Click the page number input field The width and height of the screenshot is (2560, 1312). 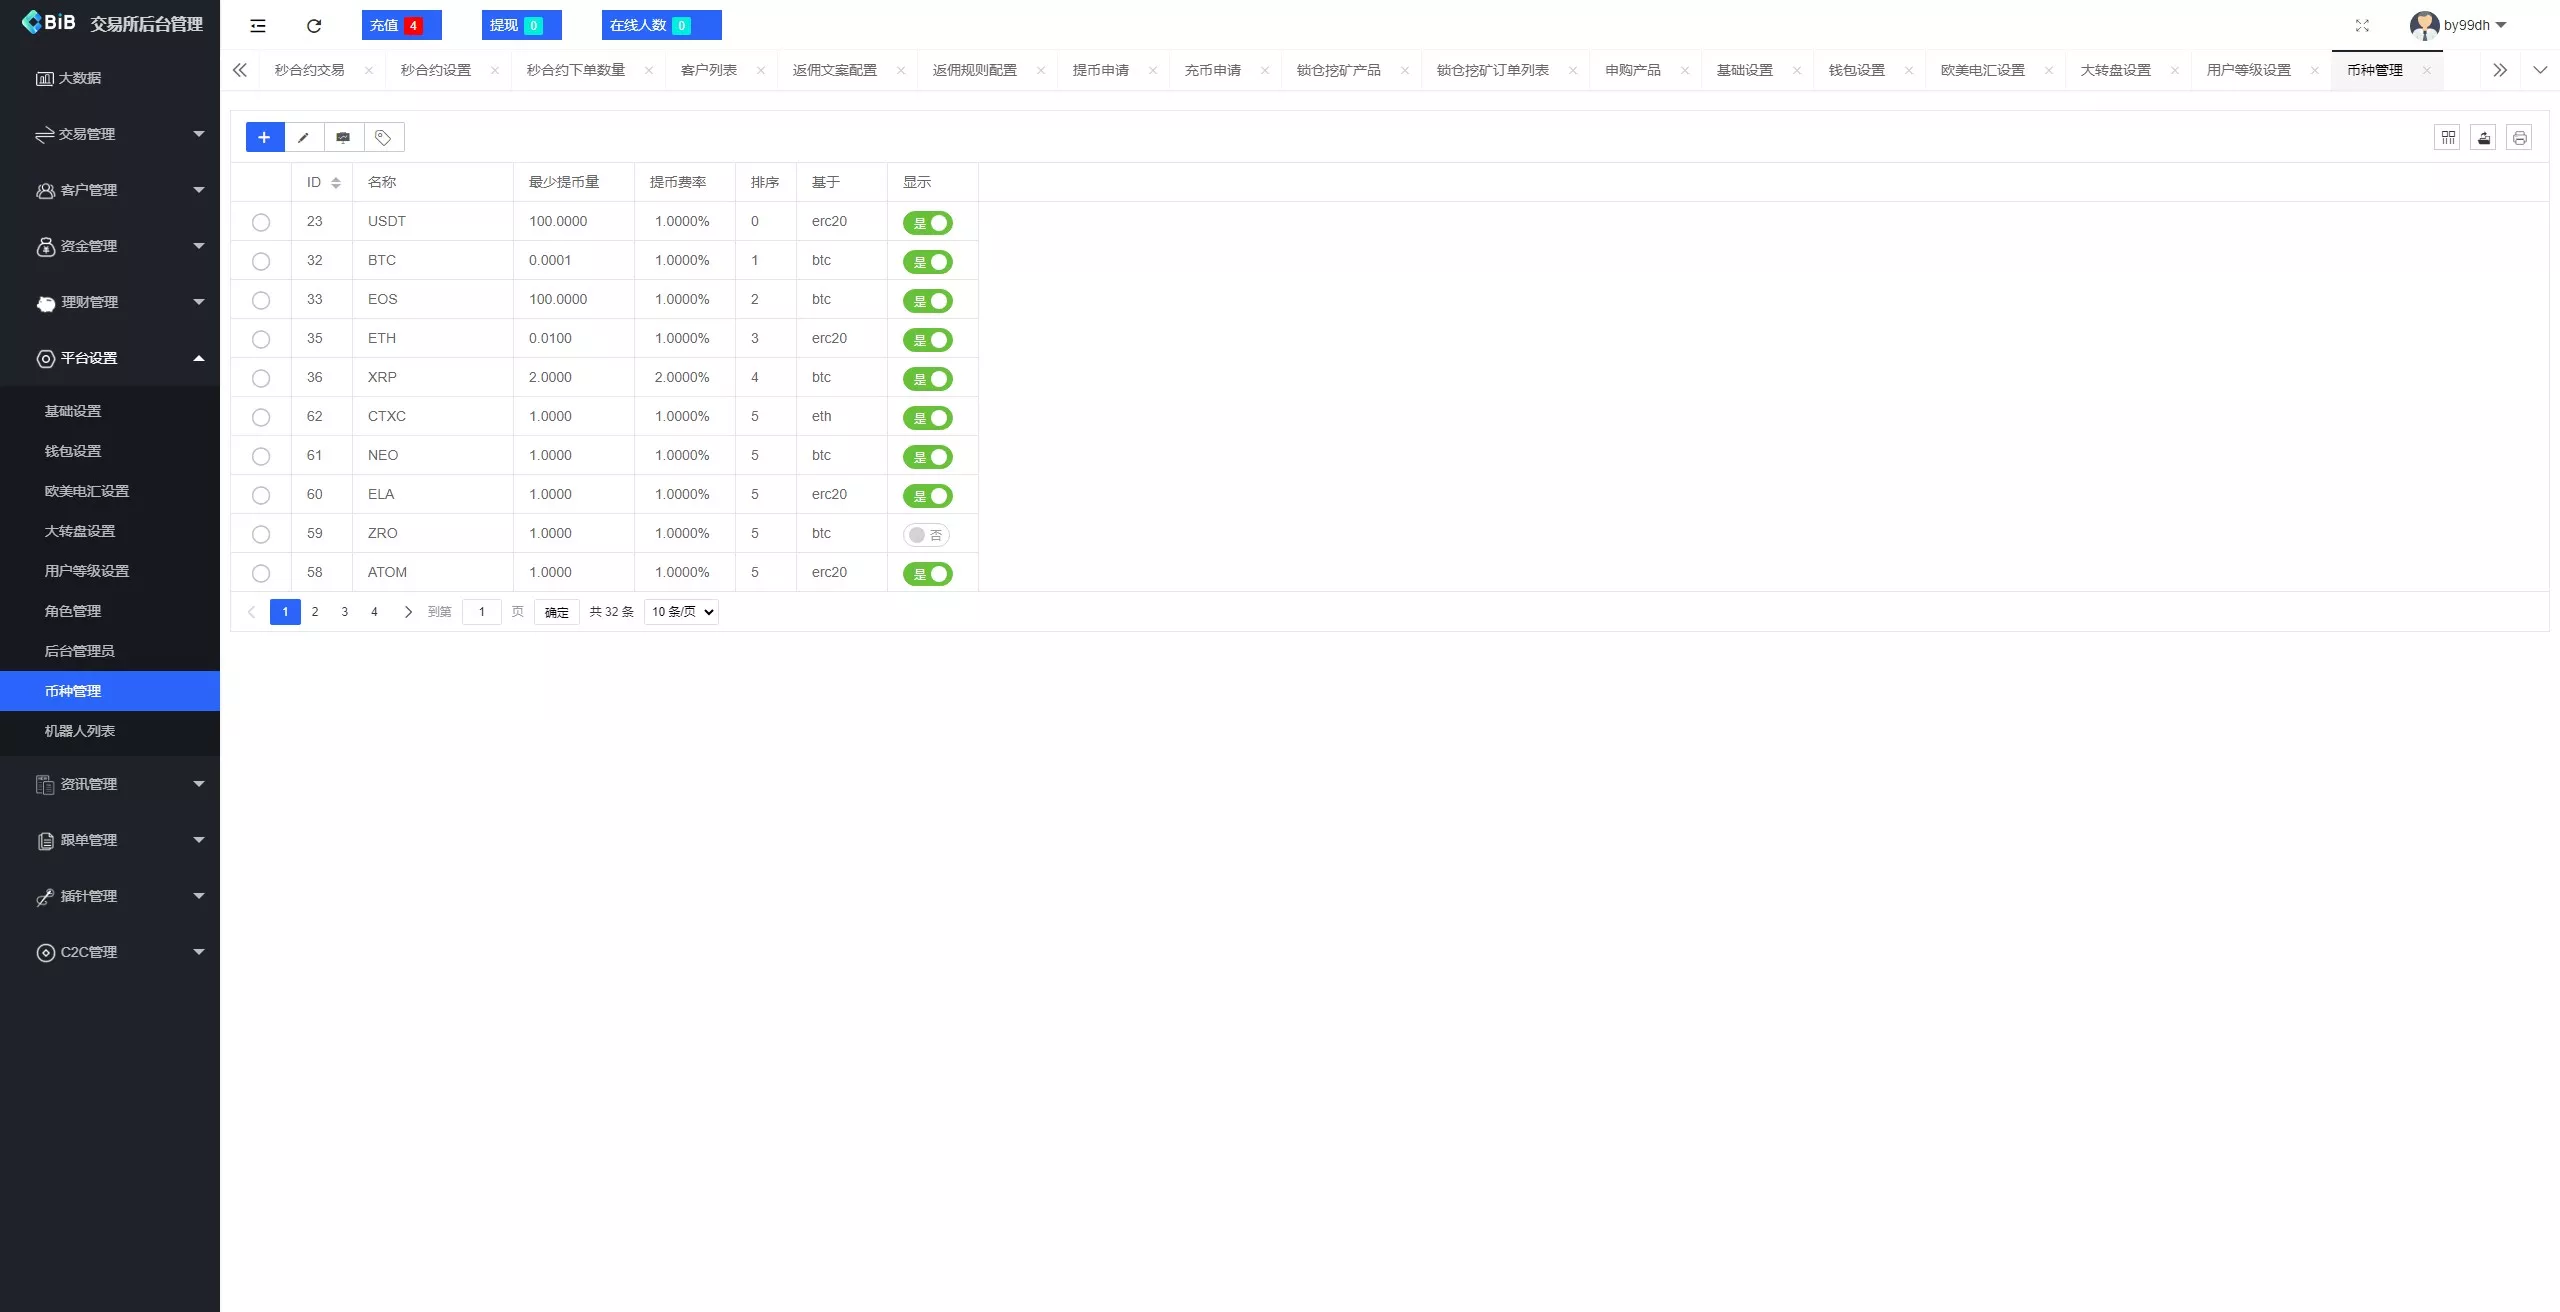(x=483, y=611)
